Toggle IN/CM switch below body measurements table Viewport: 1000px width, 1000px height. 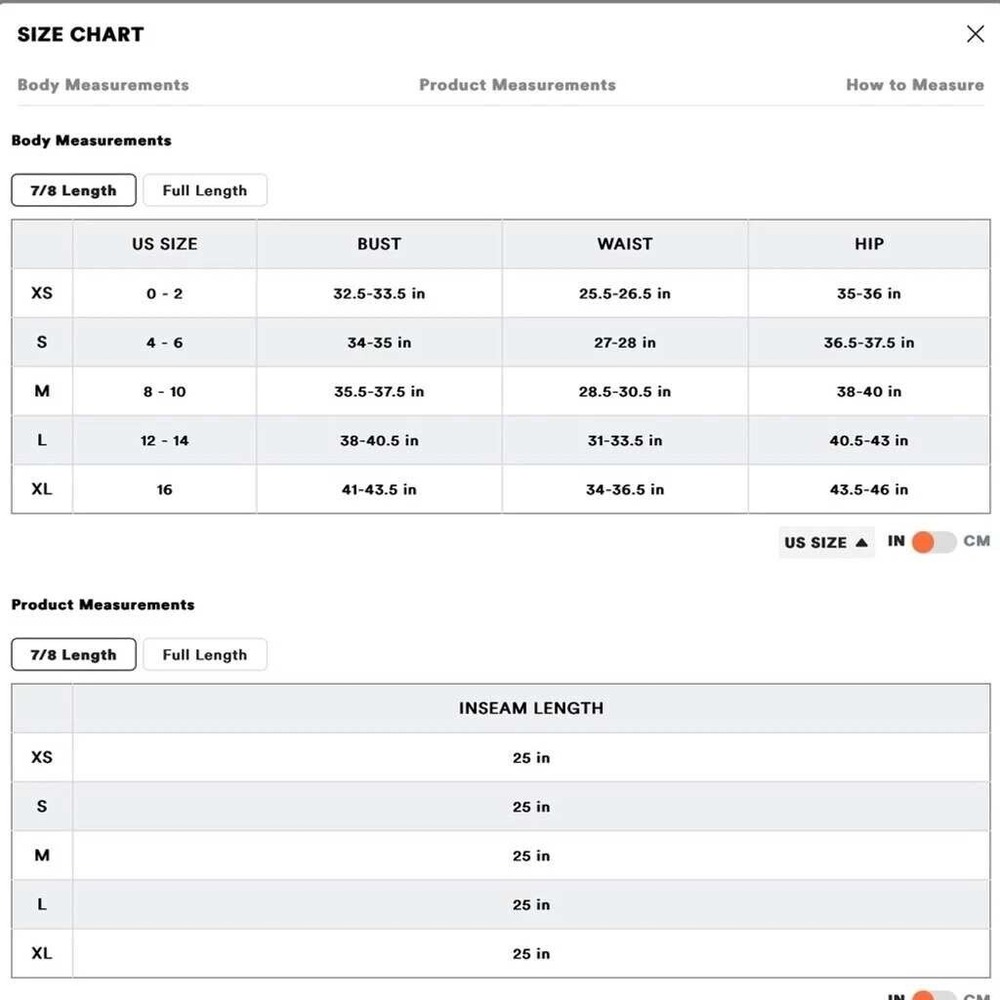pyautogui.click(x=934, y=542)
